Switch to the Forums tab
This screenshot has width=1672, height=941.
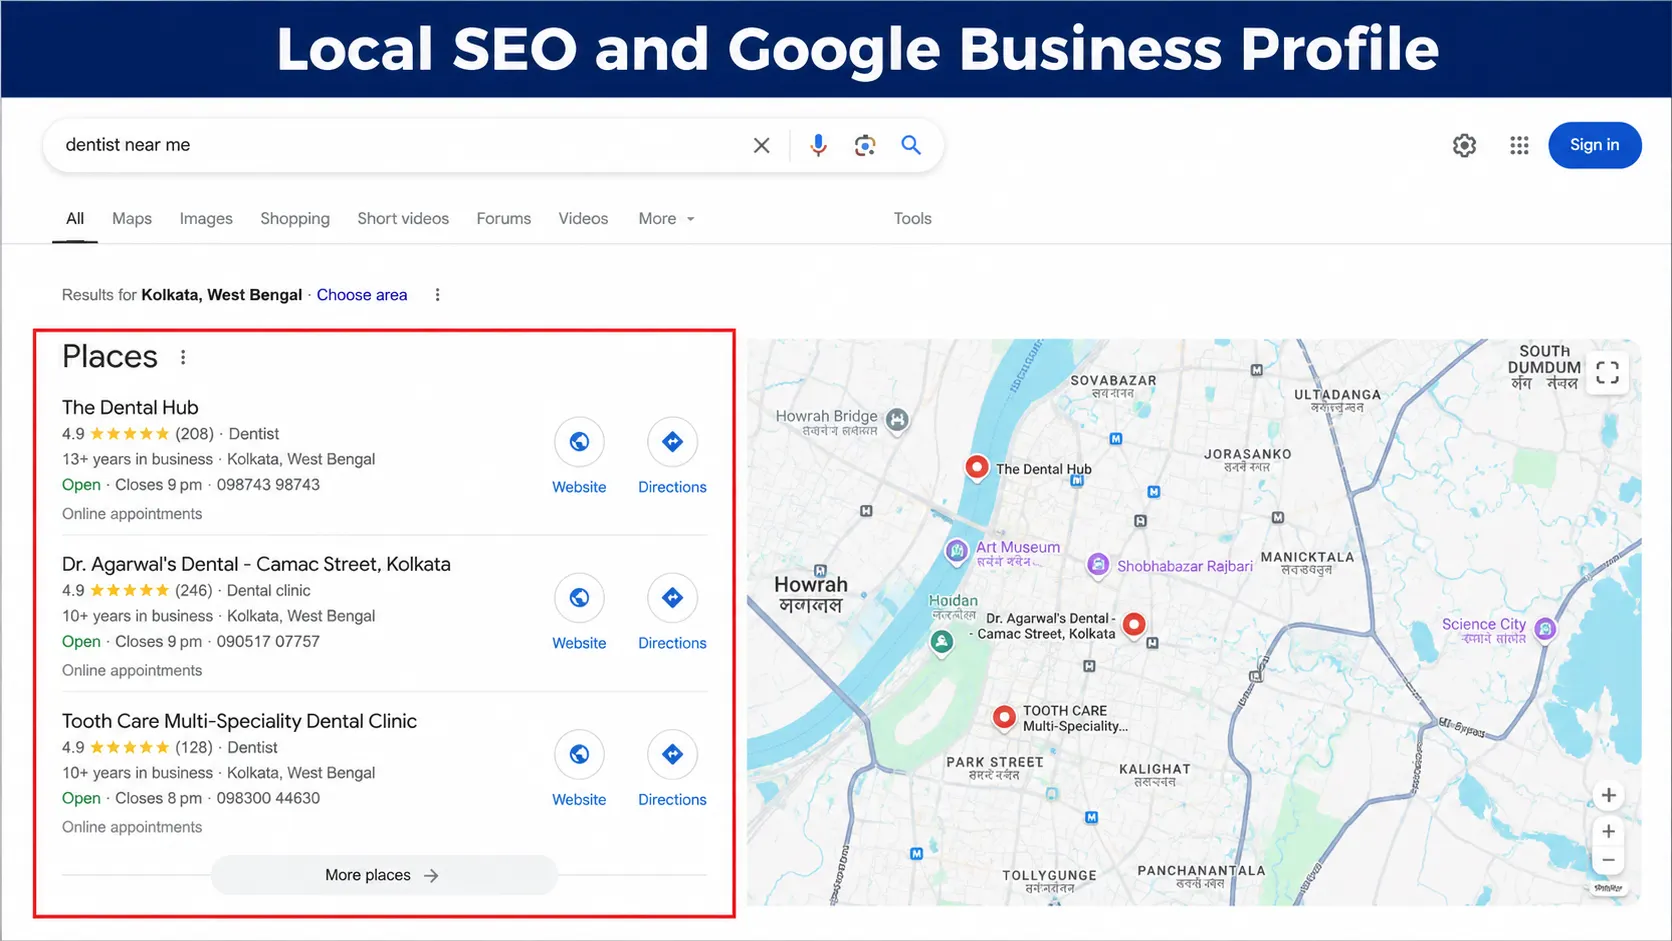coord(504,219)
